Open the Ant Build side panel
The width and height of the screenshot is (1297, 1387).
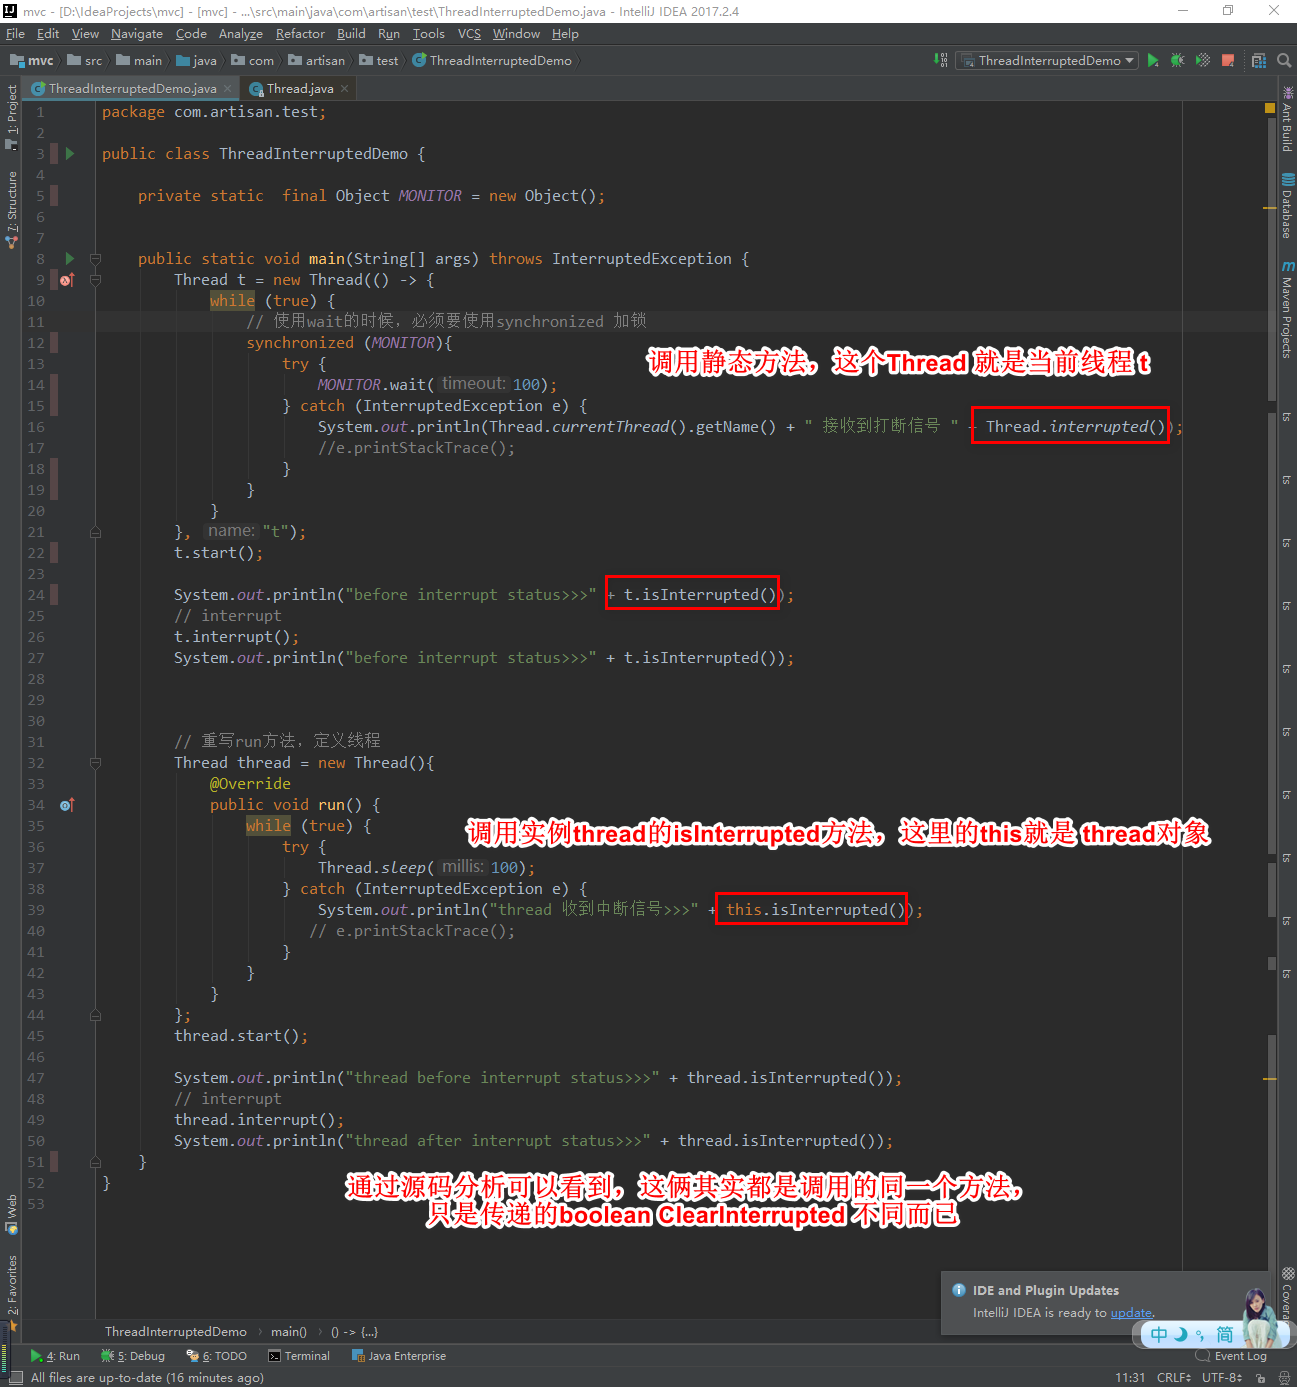[1287, 119]
